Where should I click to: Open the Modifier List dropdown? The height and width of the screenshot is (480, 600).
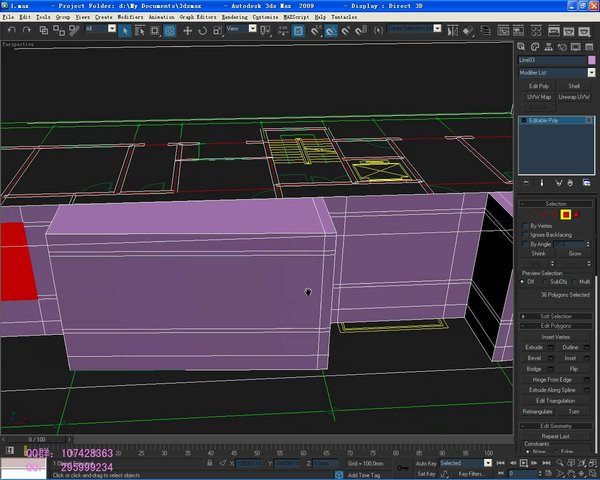pos(557,72)
